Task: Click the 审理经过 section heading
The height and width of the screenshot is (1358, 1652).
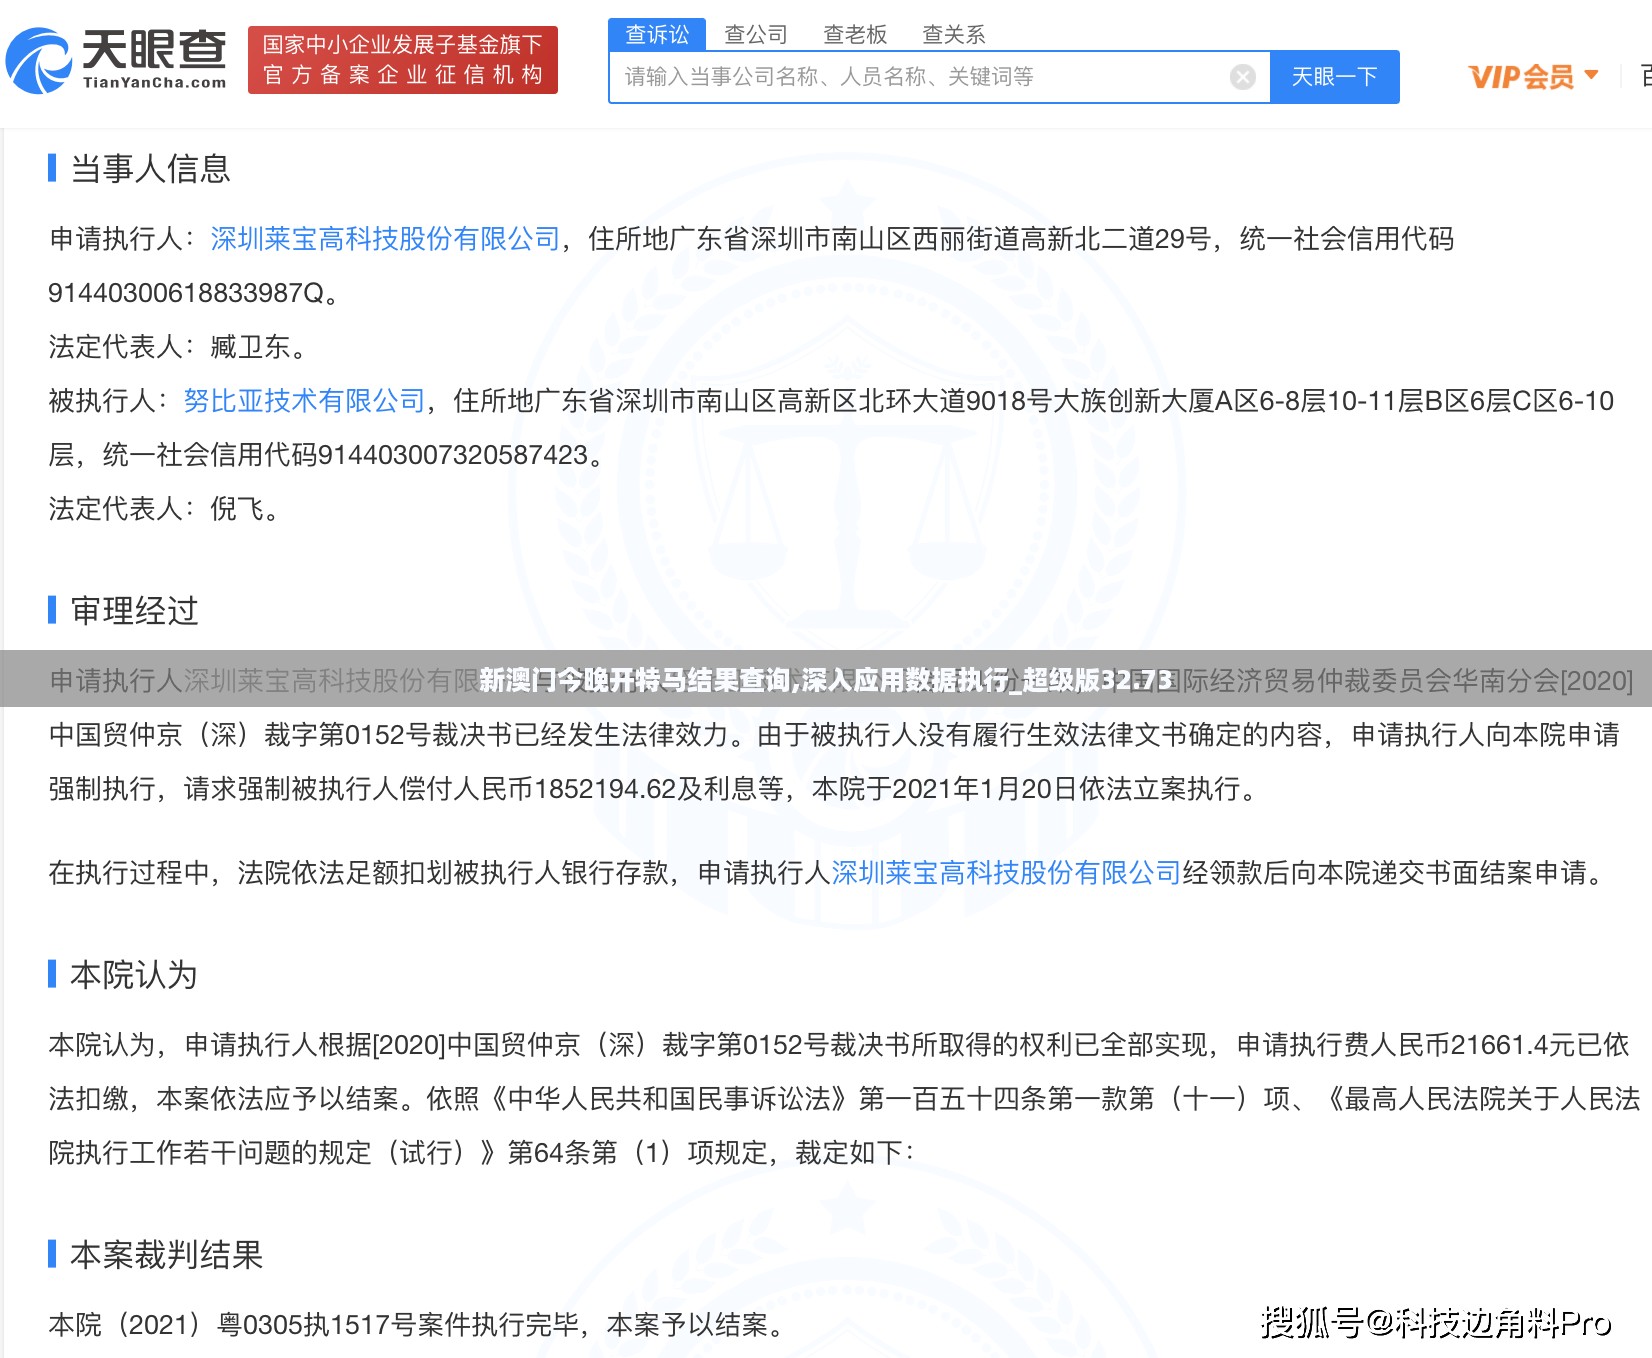Action: click(134, 611)
